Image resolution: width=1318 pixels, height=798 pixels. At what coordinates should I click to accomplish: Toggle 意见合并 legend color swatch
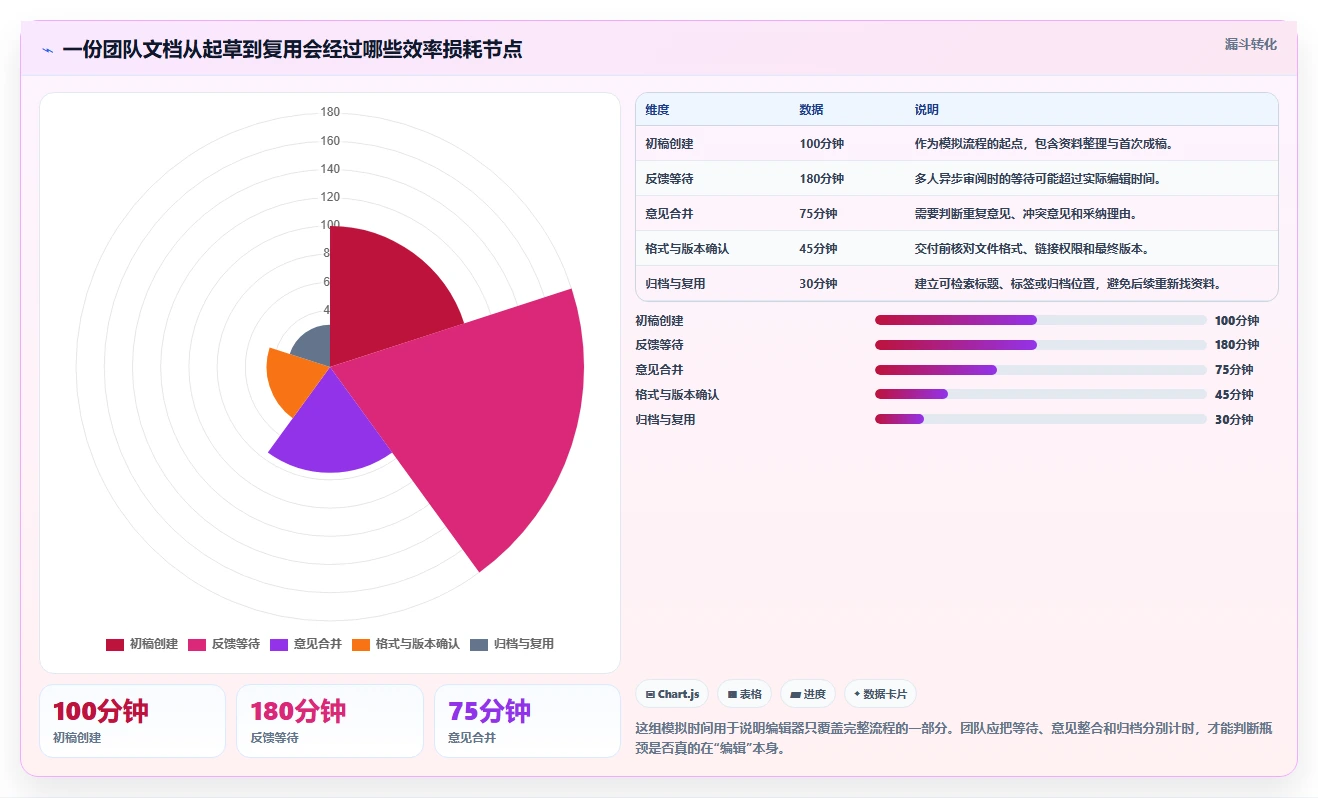(279, 644)
